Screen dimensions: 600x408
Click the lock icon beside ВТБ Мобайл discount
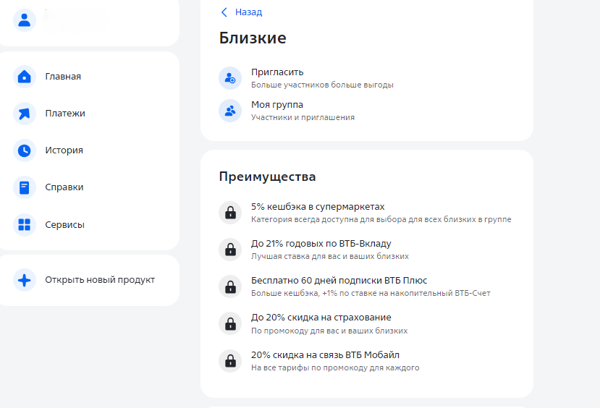231,360
